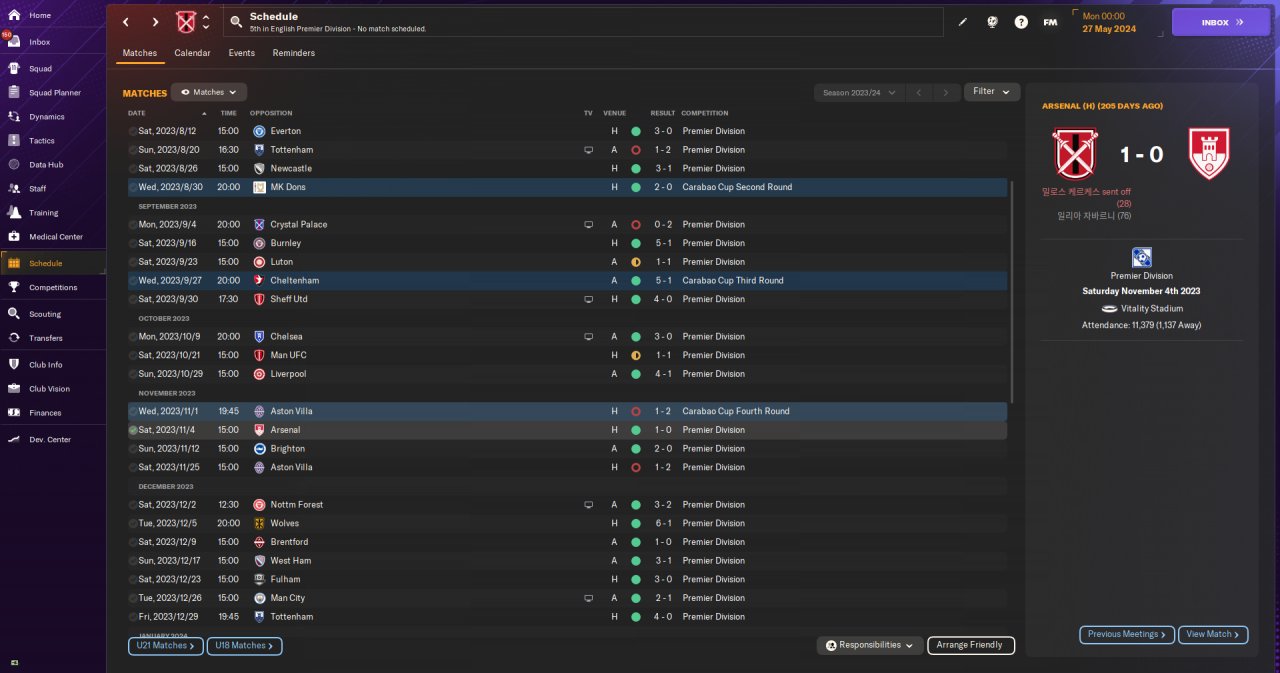
Task: Open the Season 2023/24 dropdown
Action: pos(859,92)
